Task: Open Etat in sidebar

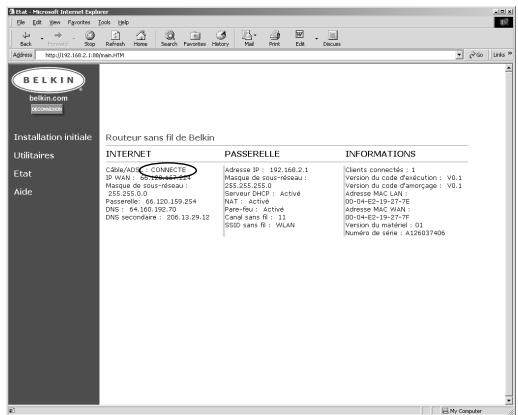Action: pos(22,174)
